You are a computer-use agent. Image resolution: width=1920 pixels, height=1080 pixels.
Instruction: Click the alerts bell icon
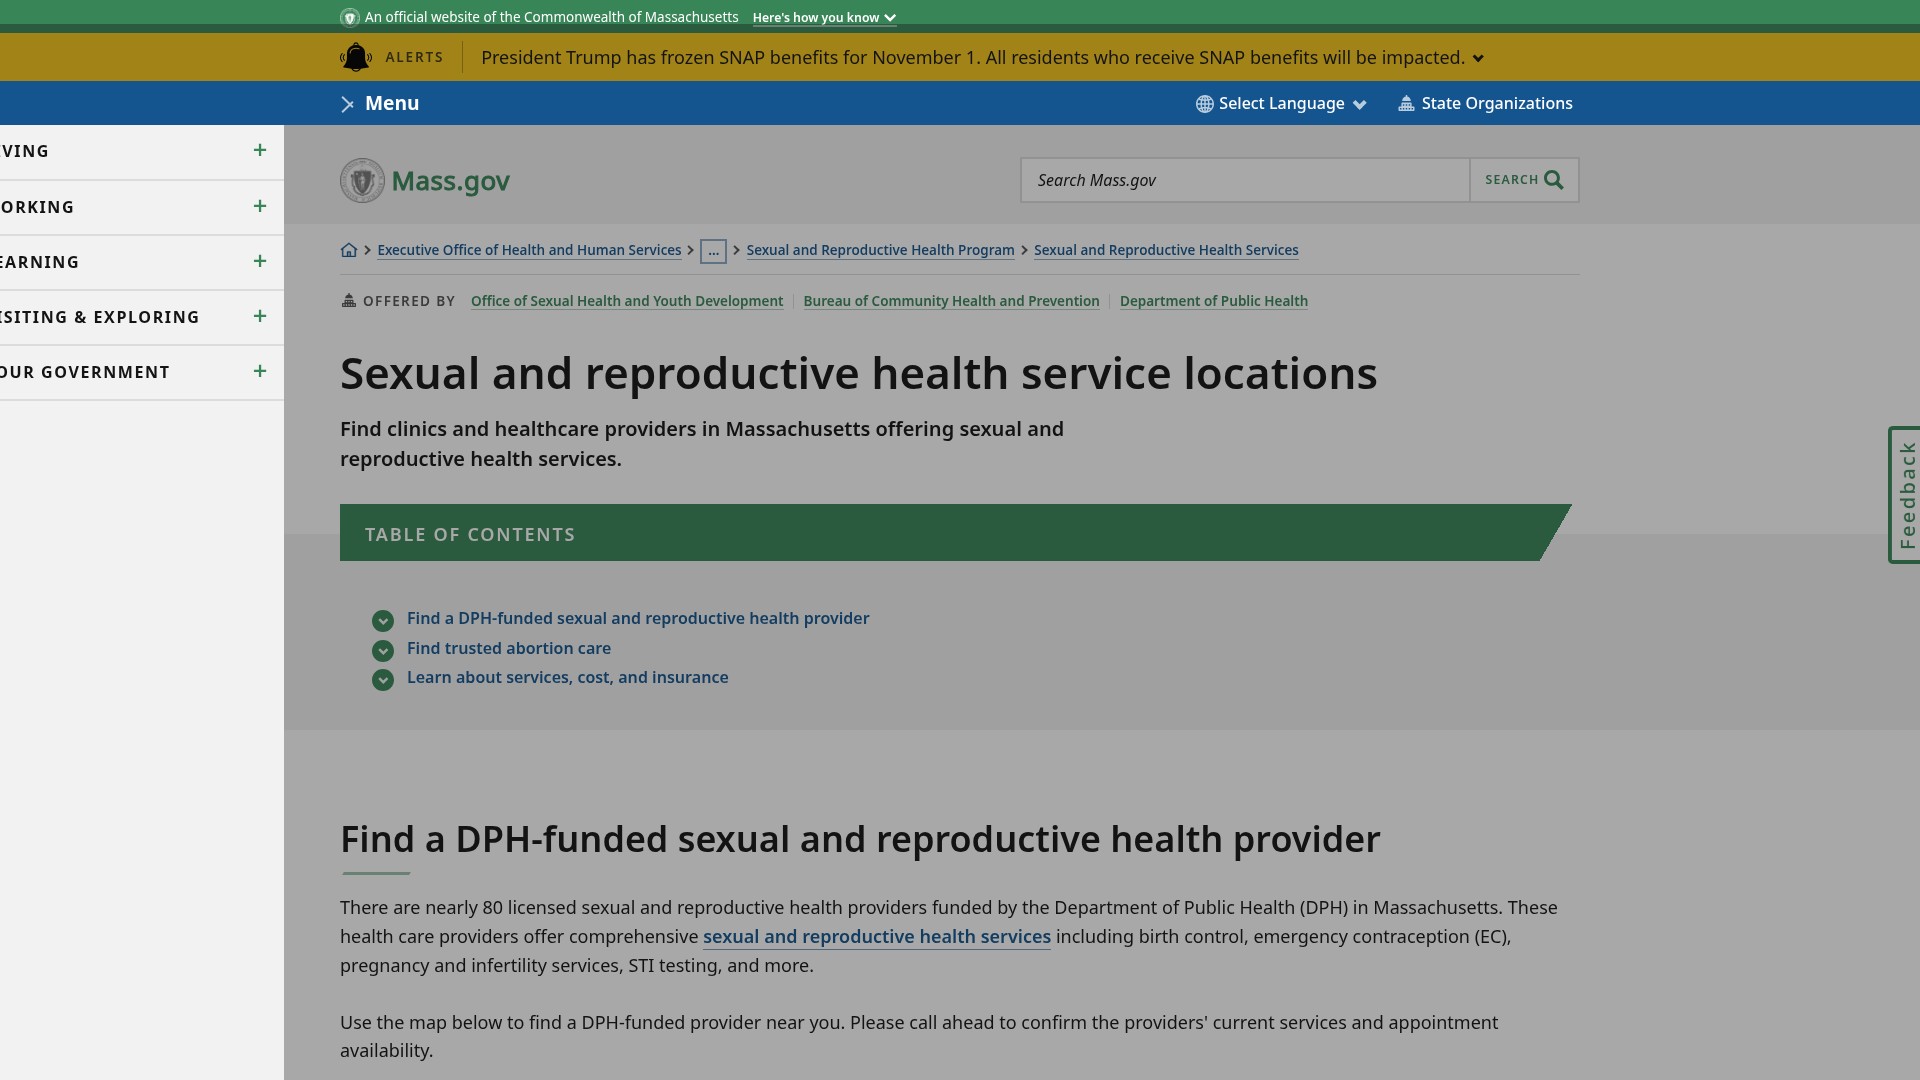tap(356, 57)
